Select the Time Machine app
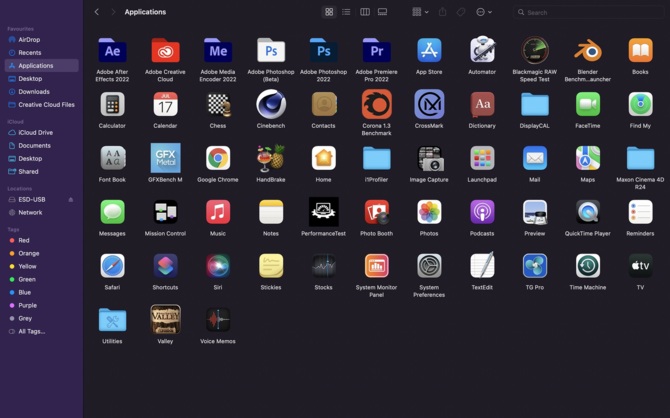Screen dimensions: 670x418 [588, 265]
